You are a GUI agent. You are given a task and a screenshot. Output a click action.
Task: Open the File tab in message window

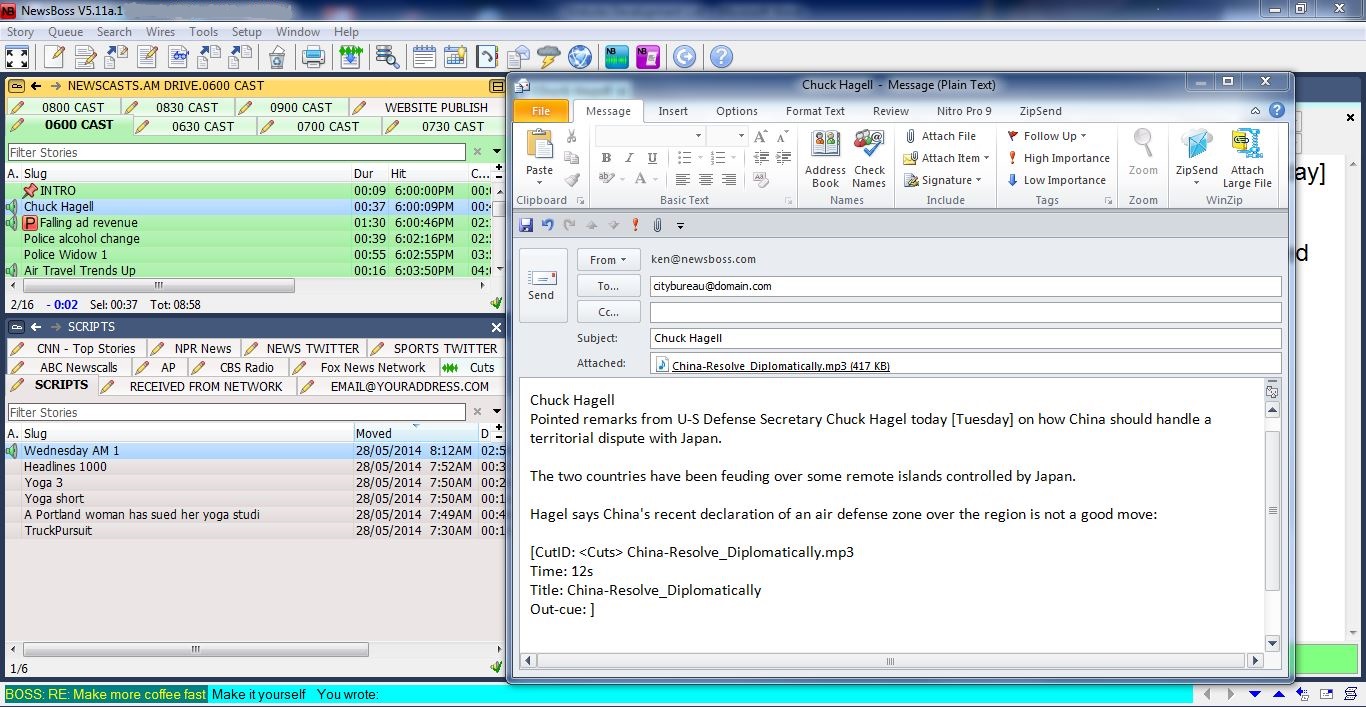point(541,111)
